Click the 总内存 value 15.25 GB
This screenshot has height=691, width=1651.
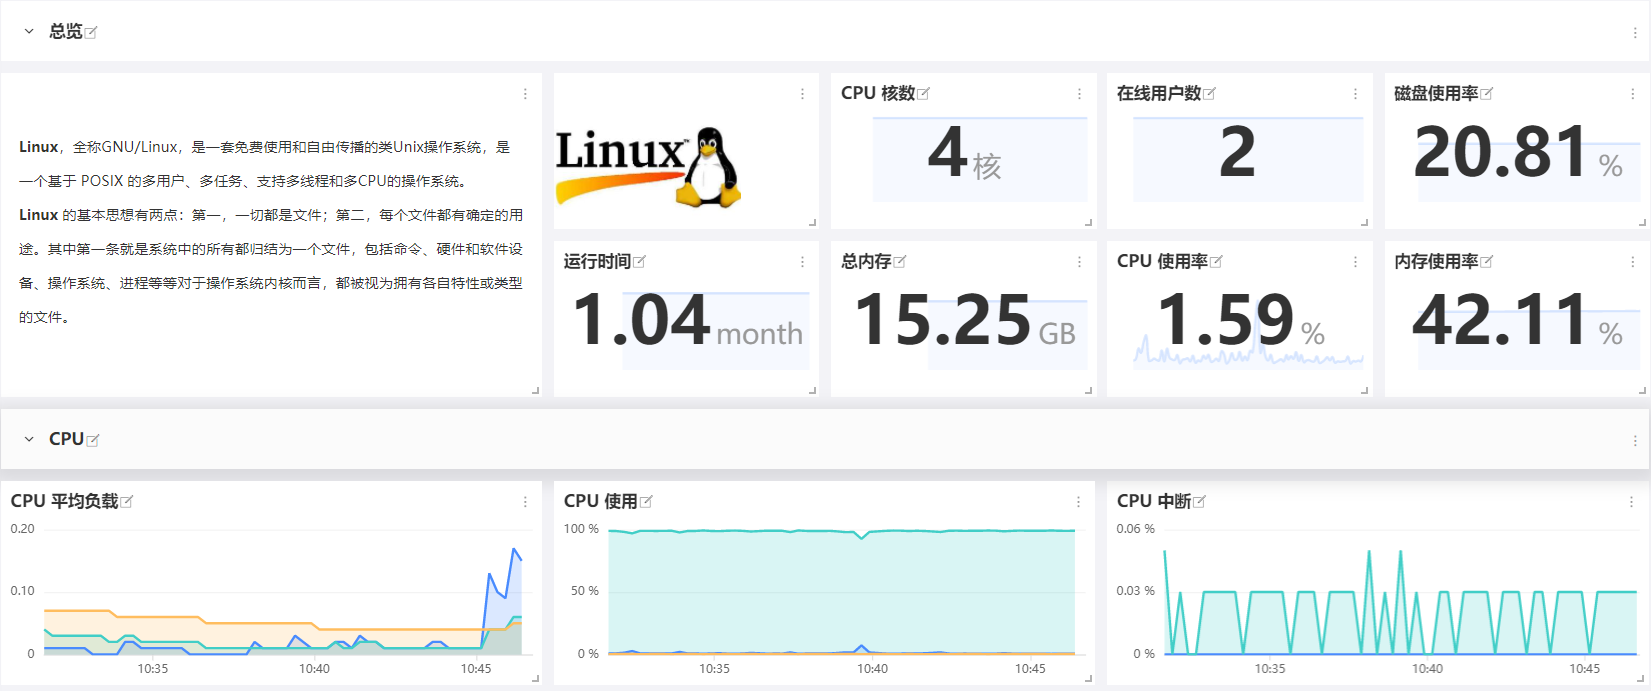tap(965, 321)
